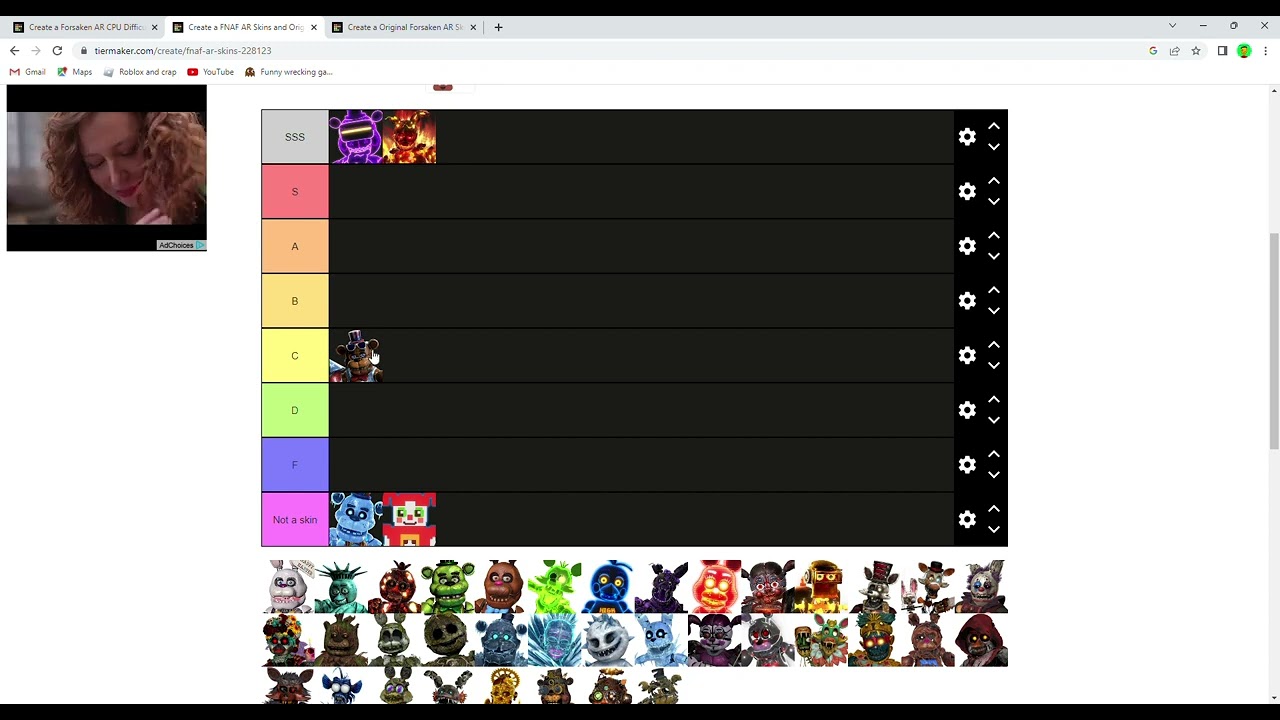
Task: Move S tier row up
Action: pos(994,181)
